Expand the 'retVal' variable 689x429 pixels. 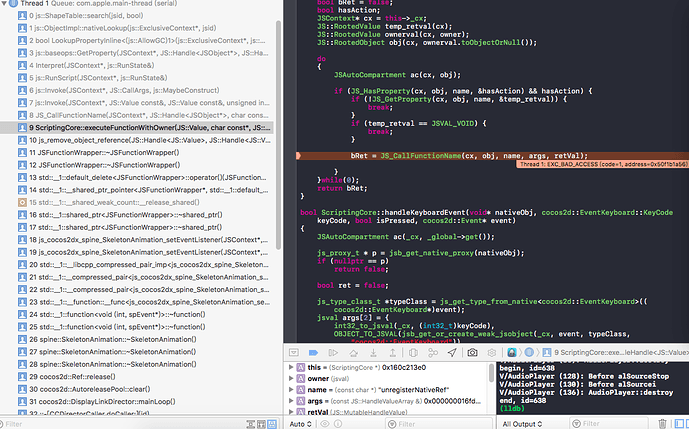click(290, 412)
